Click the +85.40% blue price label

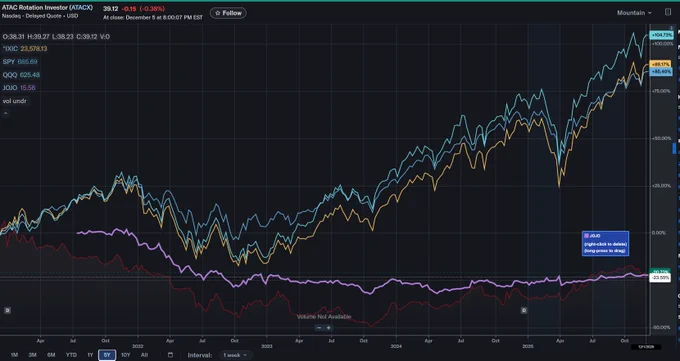(x=661, y=71)
